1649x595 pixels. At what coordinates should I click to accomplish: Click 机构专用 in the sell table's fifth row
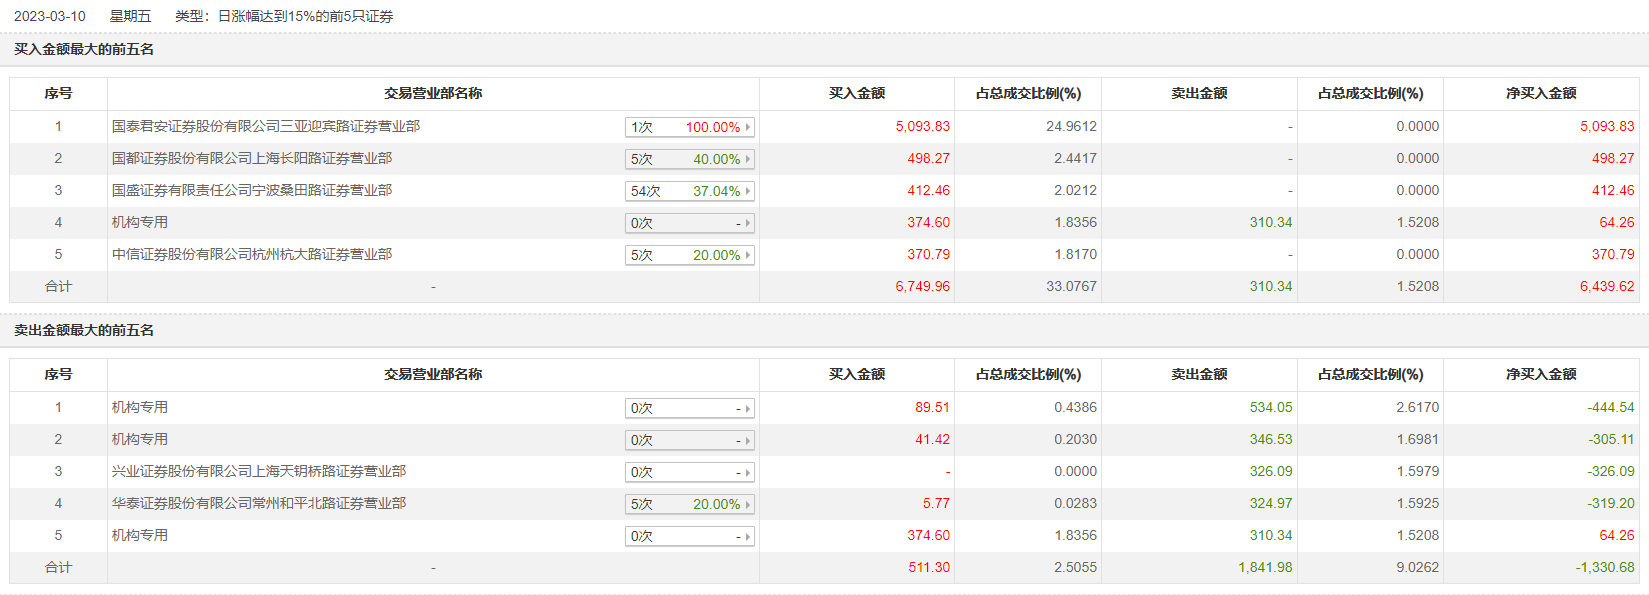pyautogui.click(x=139, y=535)
